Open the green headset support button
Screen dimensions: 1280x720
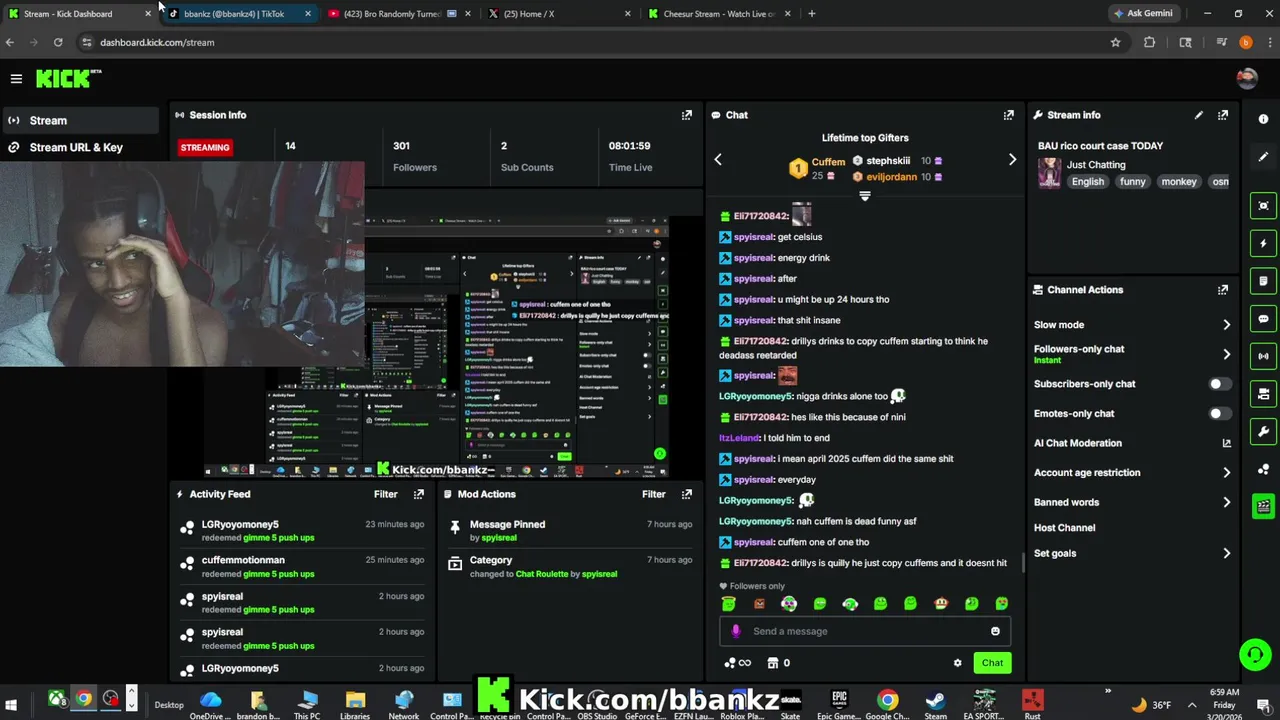(1254, 655)
